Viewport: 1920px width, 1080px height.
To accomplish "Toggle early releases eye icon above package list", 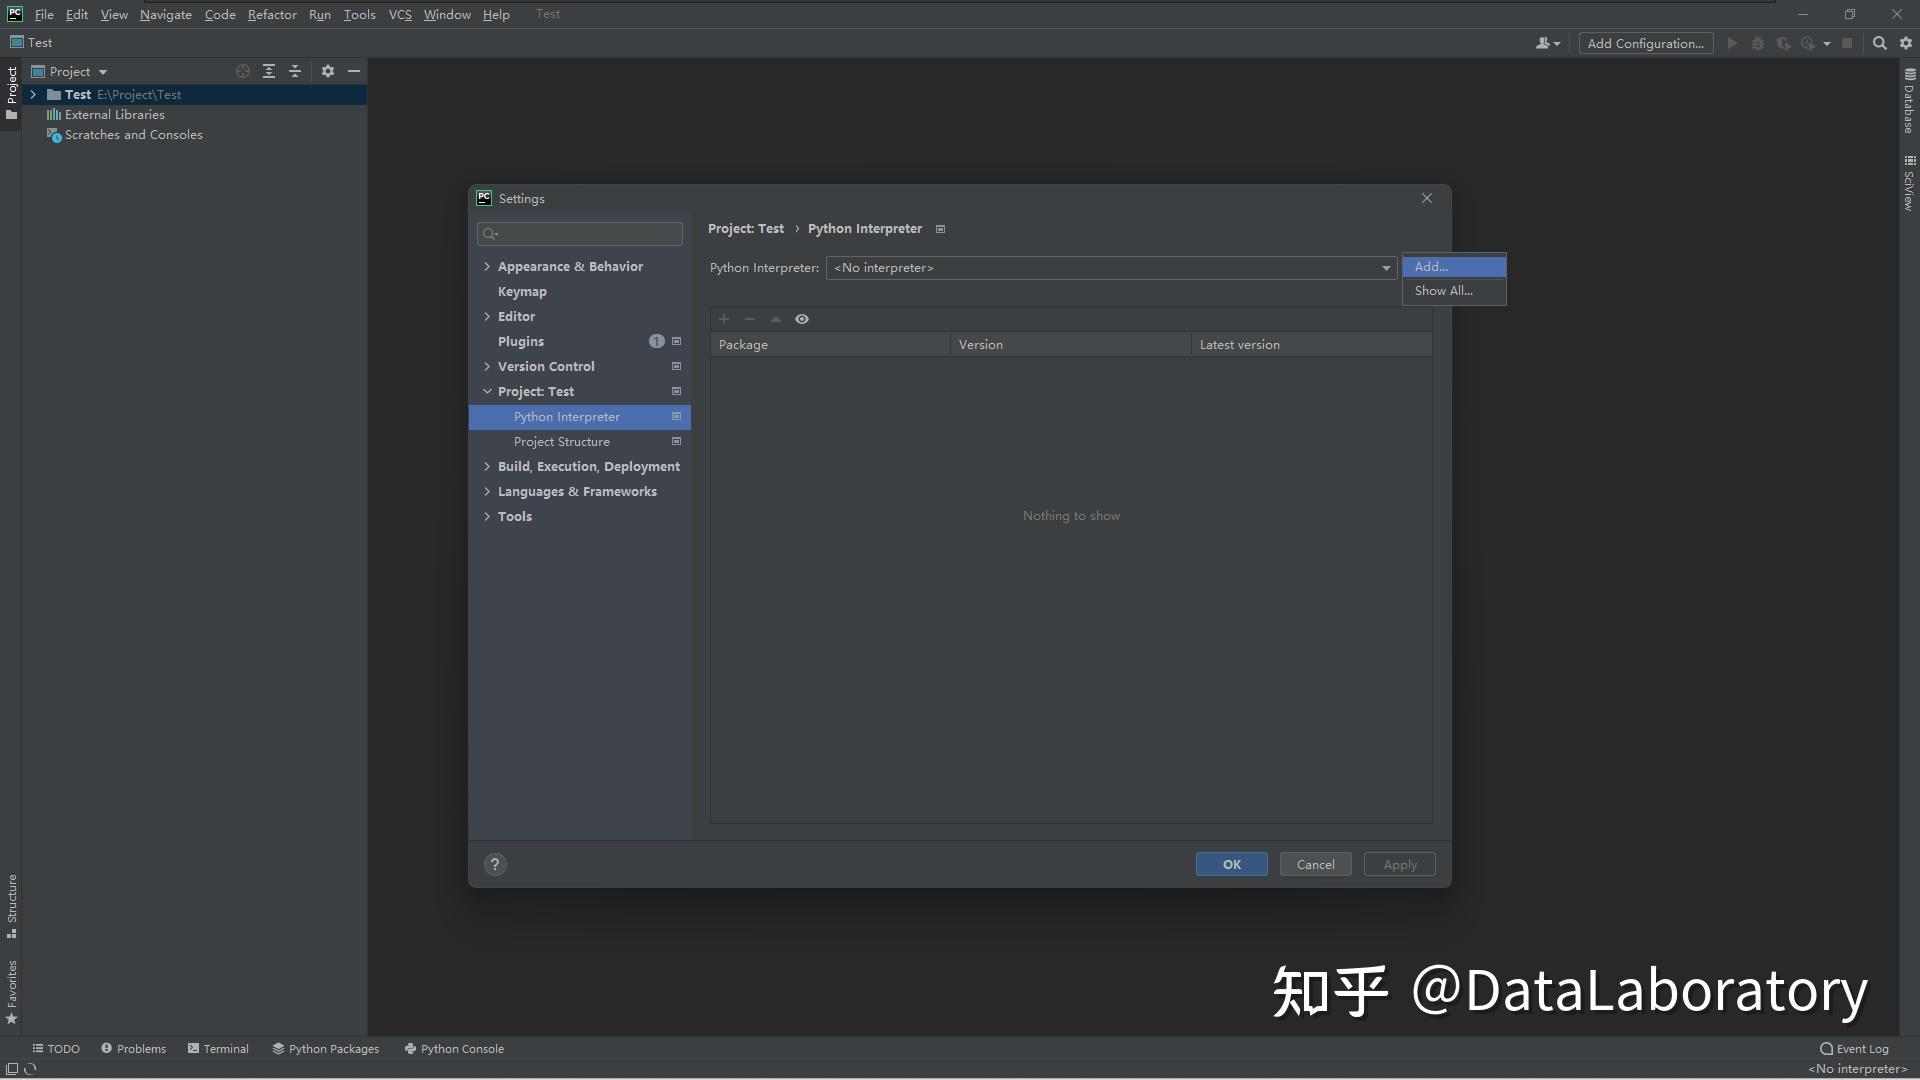I will coord(802,318).
